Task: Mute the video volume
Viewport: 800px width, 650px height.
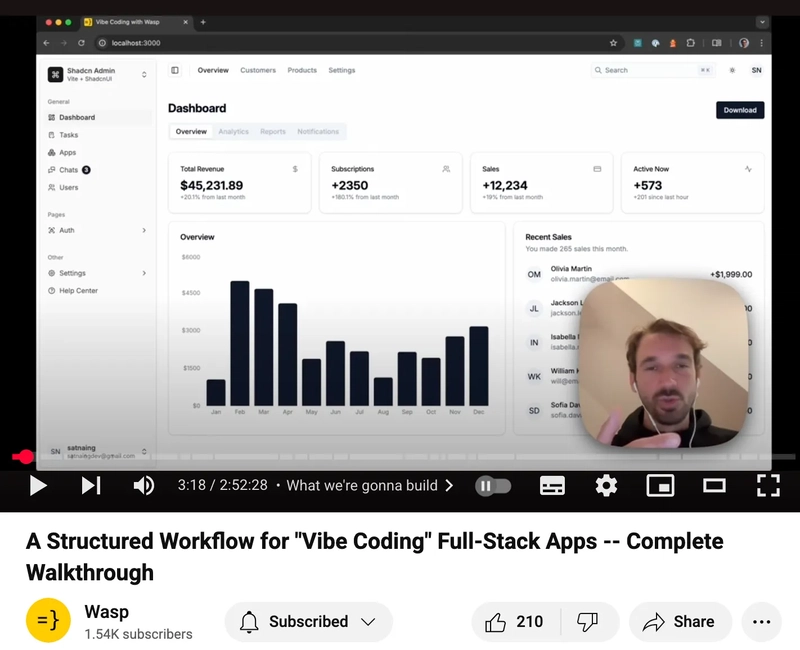Action: (x=144, y=485)
